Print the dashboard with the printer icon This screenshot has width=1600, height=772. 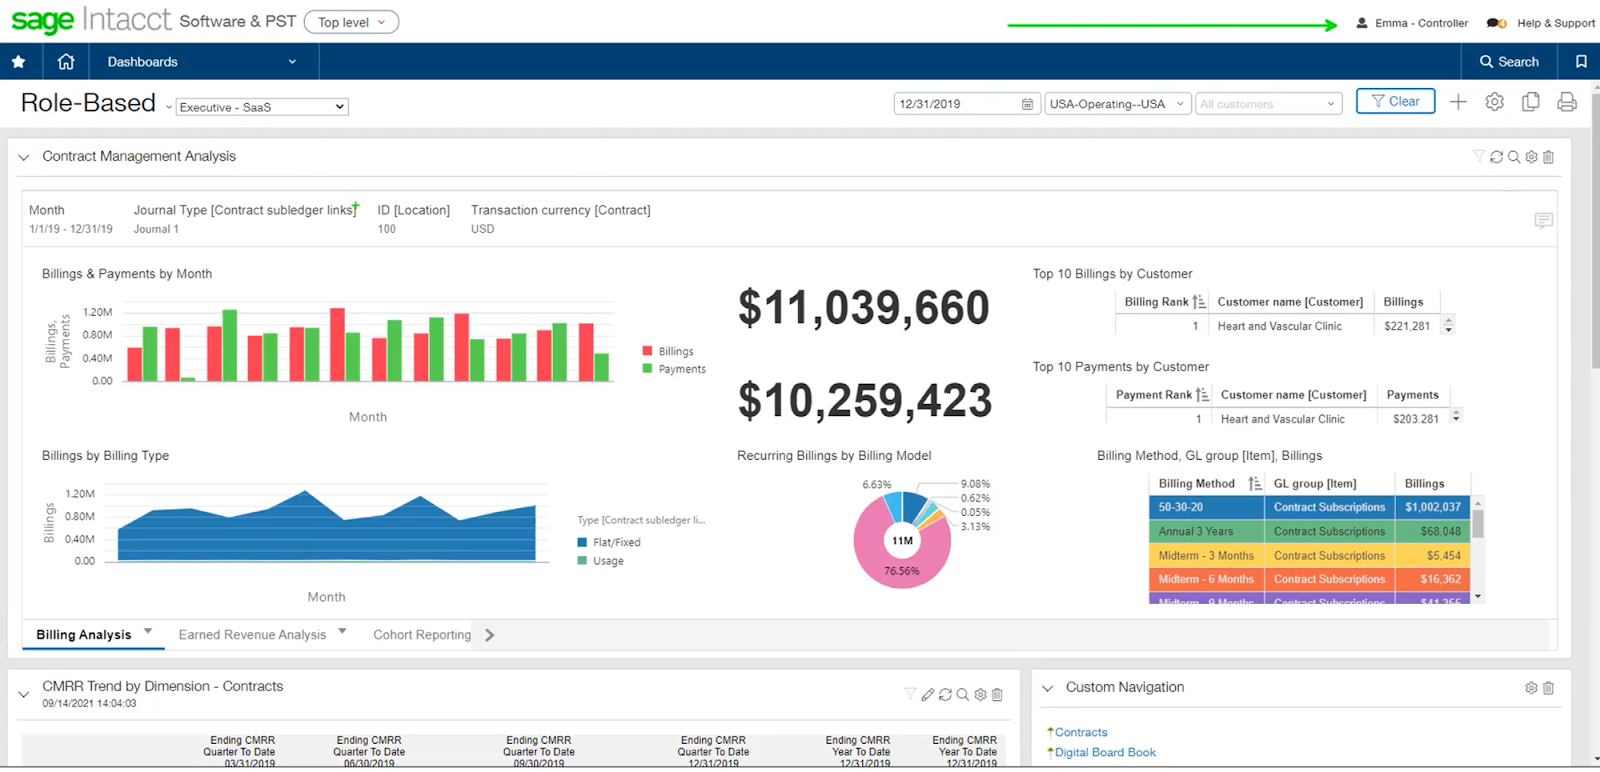[1567, 102]
